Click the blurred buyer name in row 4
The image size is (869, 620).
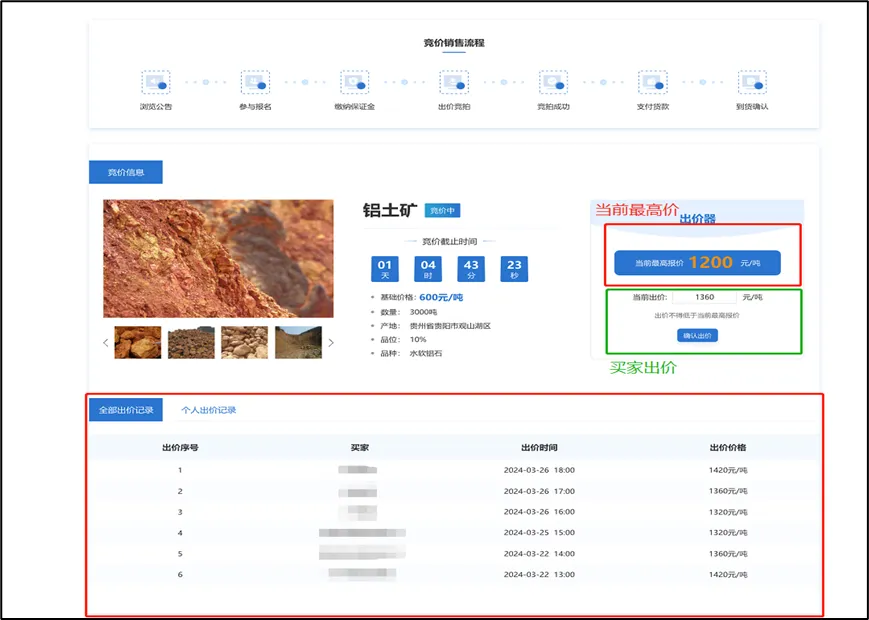[x=362, y=533]
